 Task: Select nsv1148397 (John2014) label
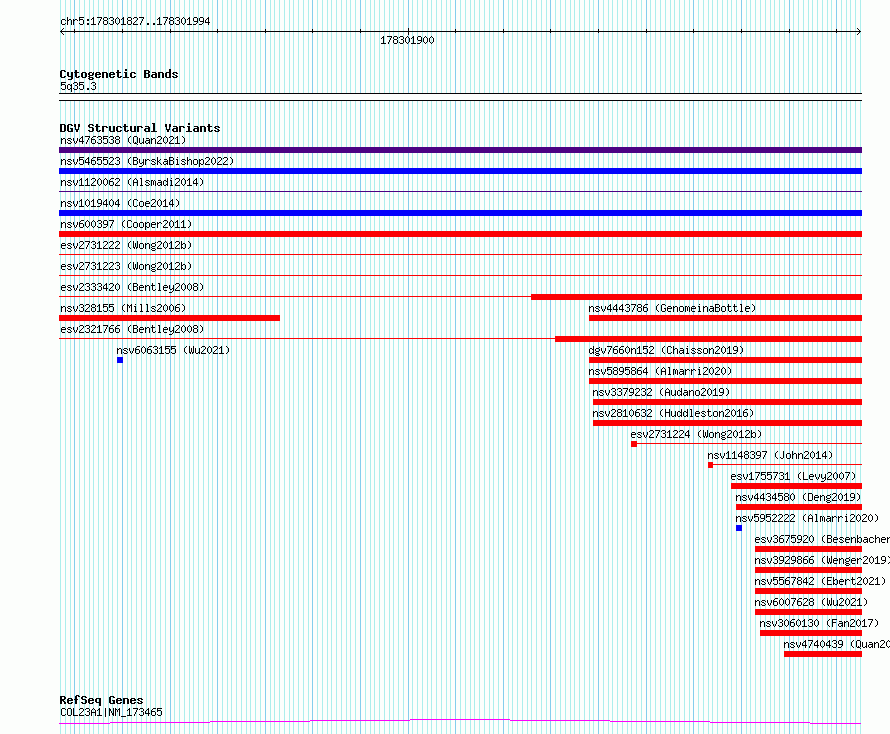pos(770,455)
